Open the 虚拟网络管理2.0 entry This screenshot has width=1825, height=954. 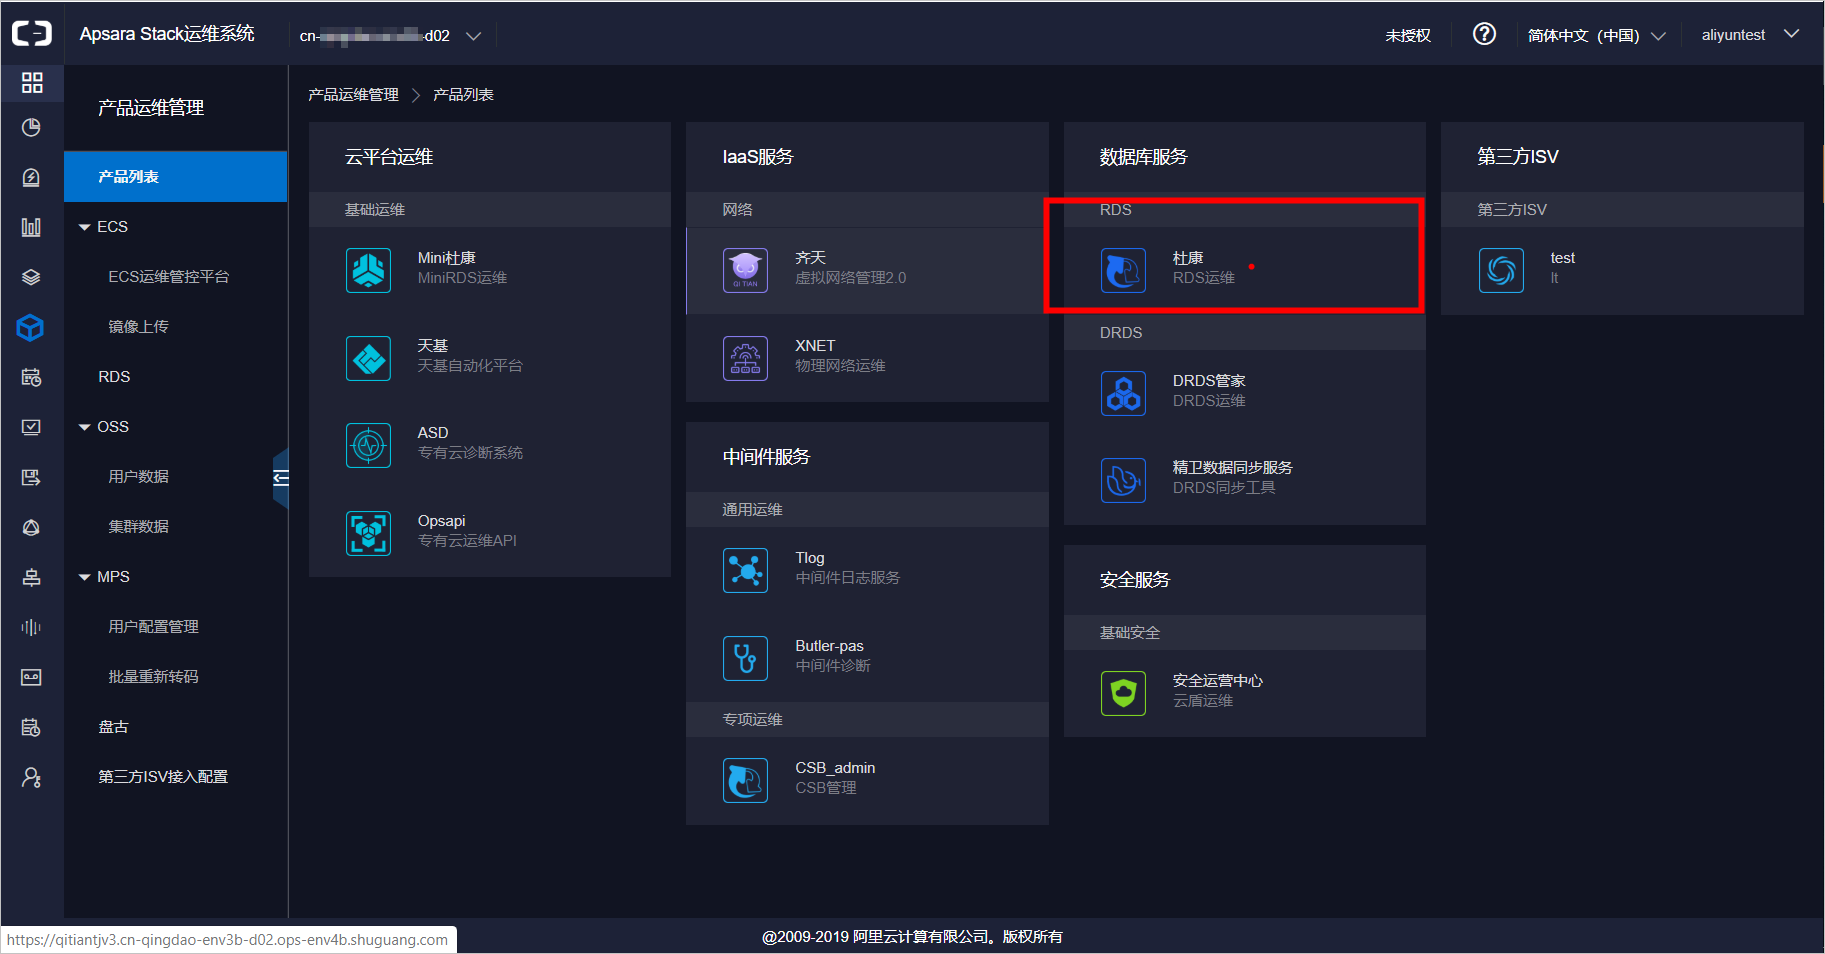850,278
